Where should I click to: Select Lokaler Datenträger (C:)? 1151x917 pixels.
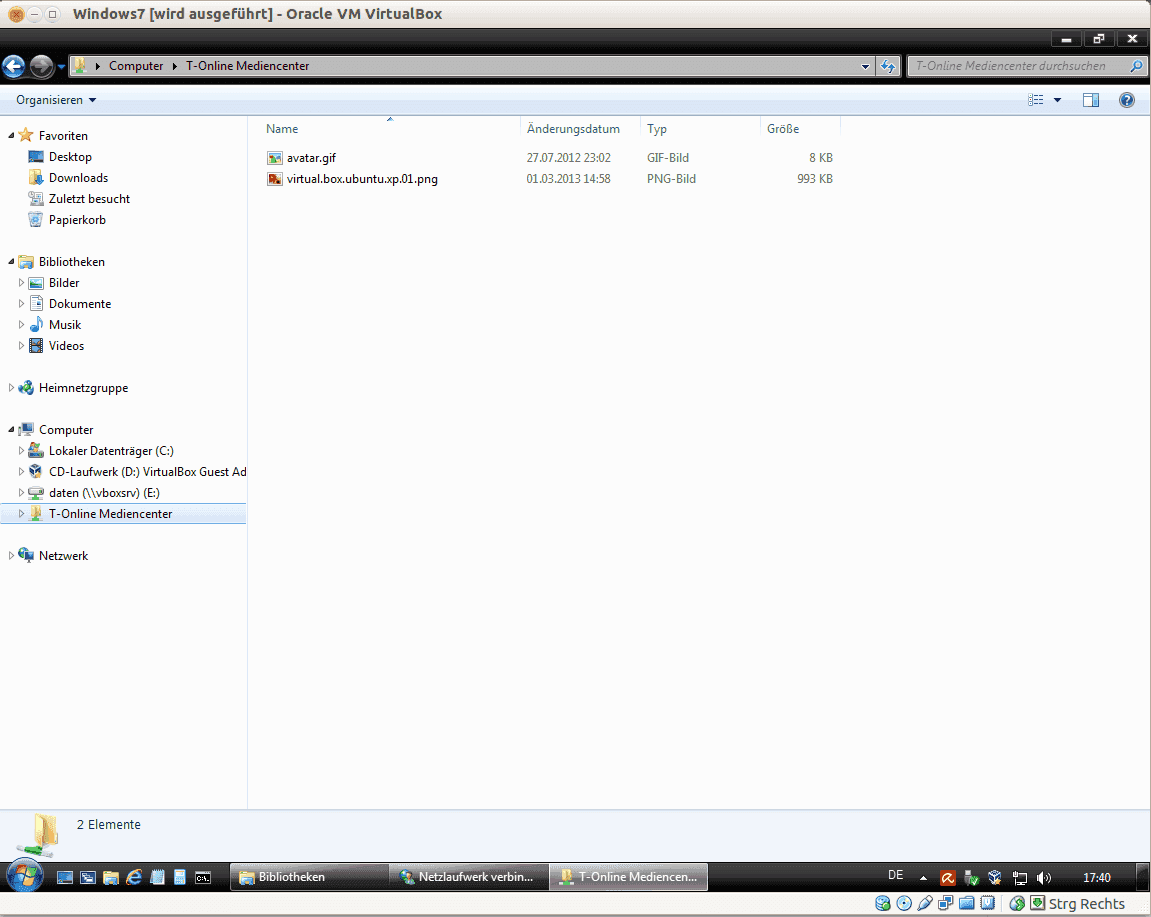click(x=111, y=451)
